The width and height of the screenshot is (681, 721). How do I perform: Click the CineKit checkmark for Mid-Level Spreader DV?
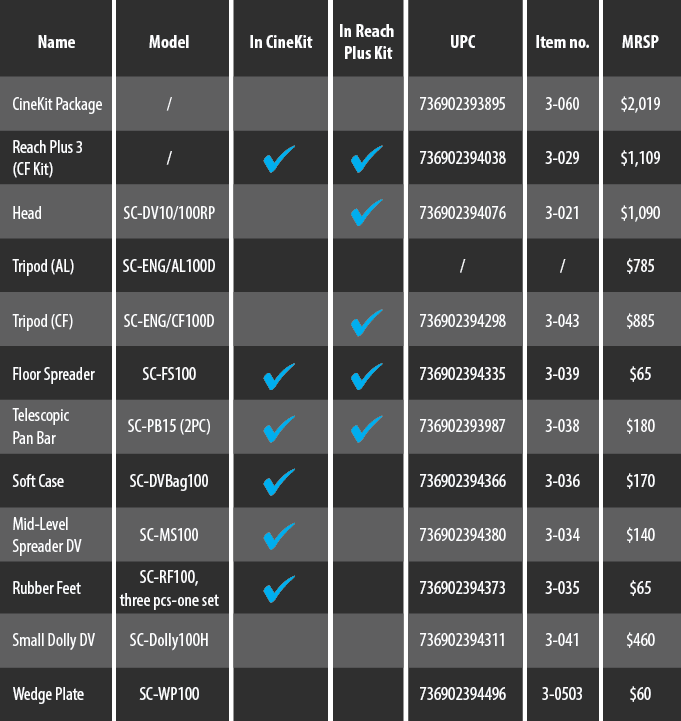(x=279, y=536)
